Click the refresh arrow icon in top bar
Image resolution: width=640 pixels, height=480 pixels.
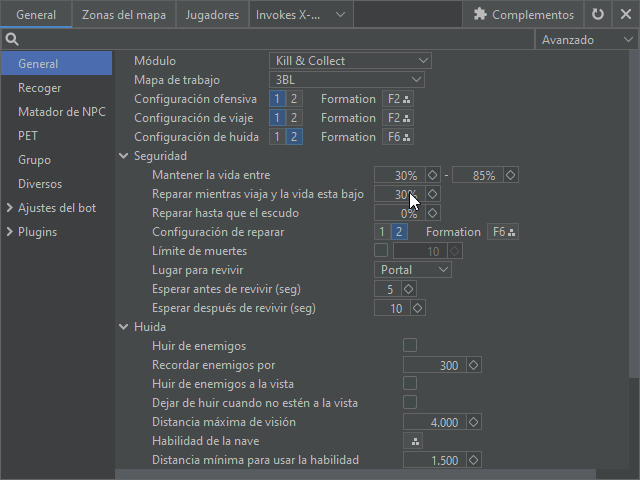[598, 15]
